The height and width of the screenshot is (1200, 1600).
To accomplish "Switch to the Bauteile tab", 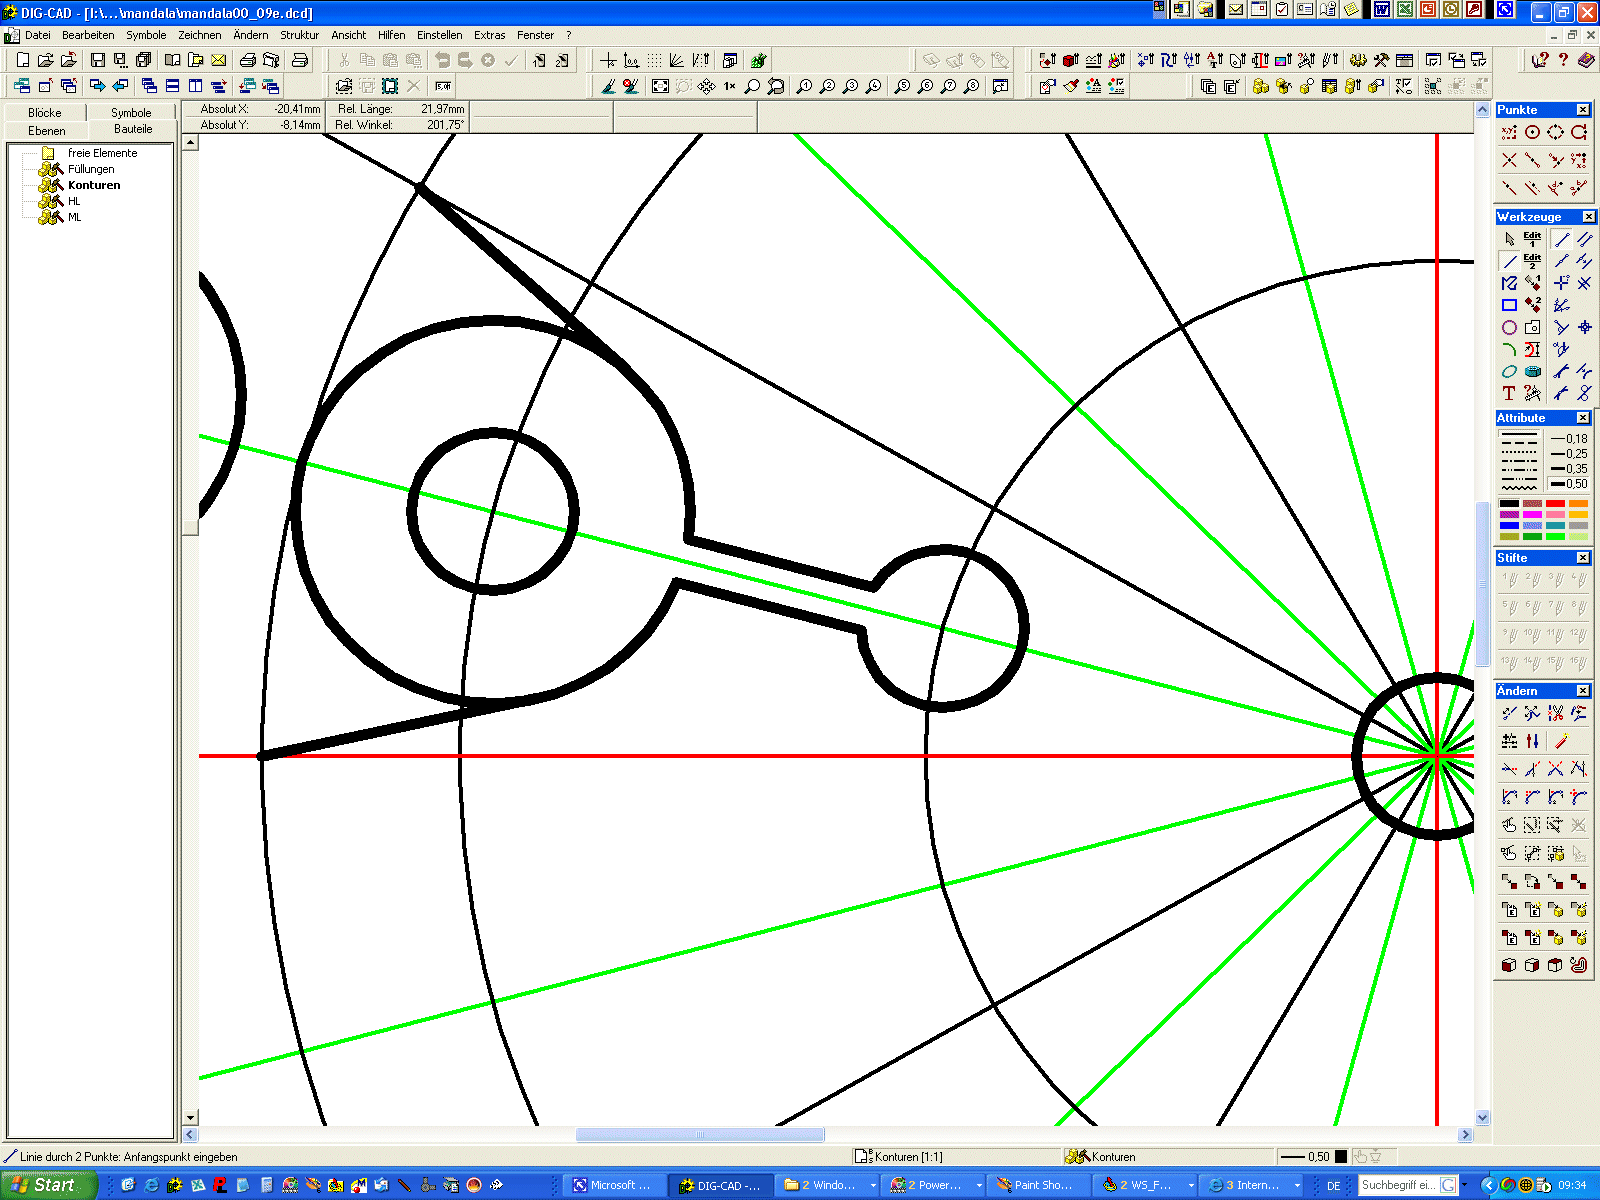I will coord(133,129).
